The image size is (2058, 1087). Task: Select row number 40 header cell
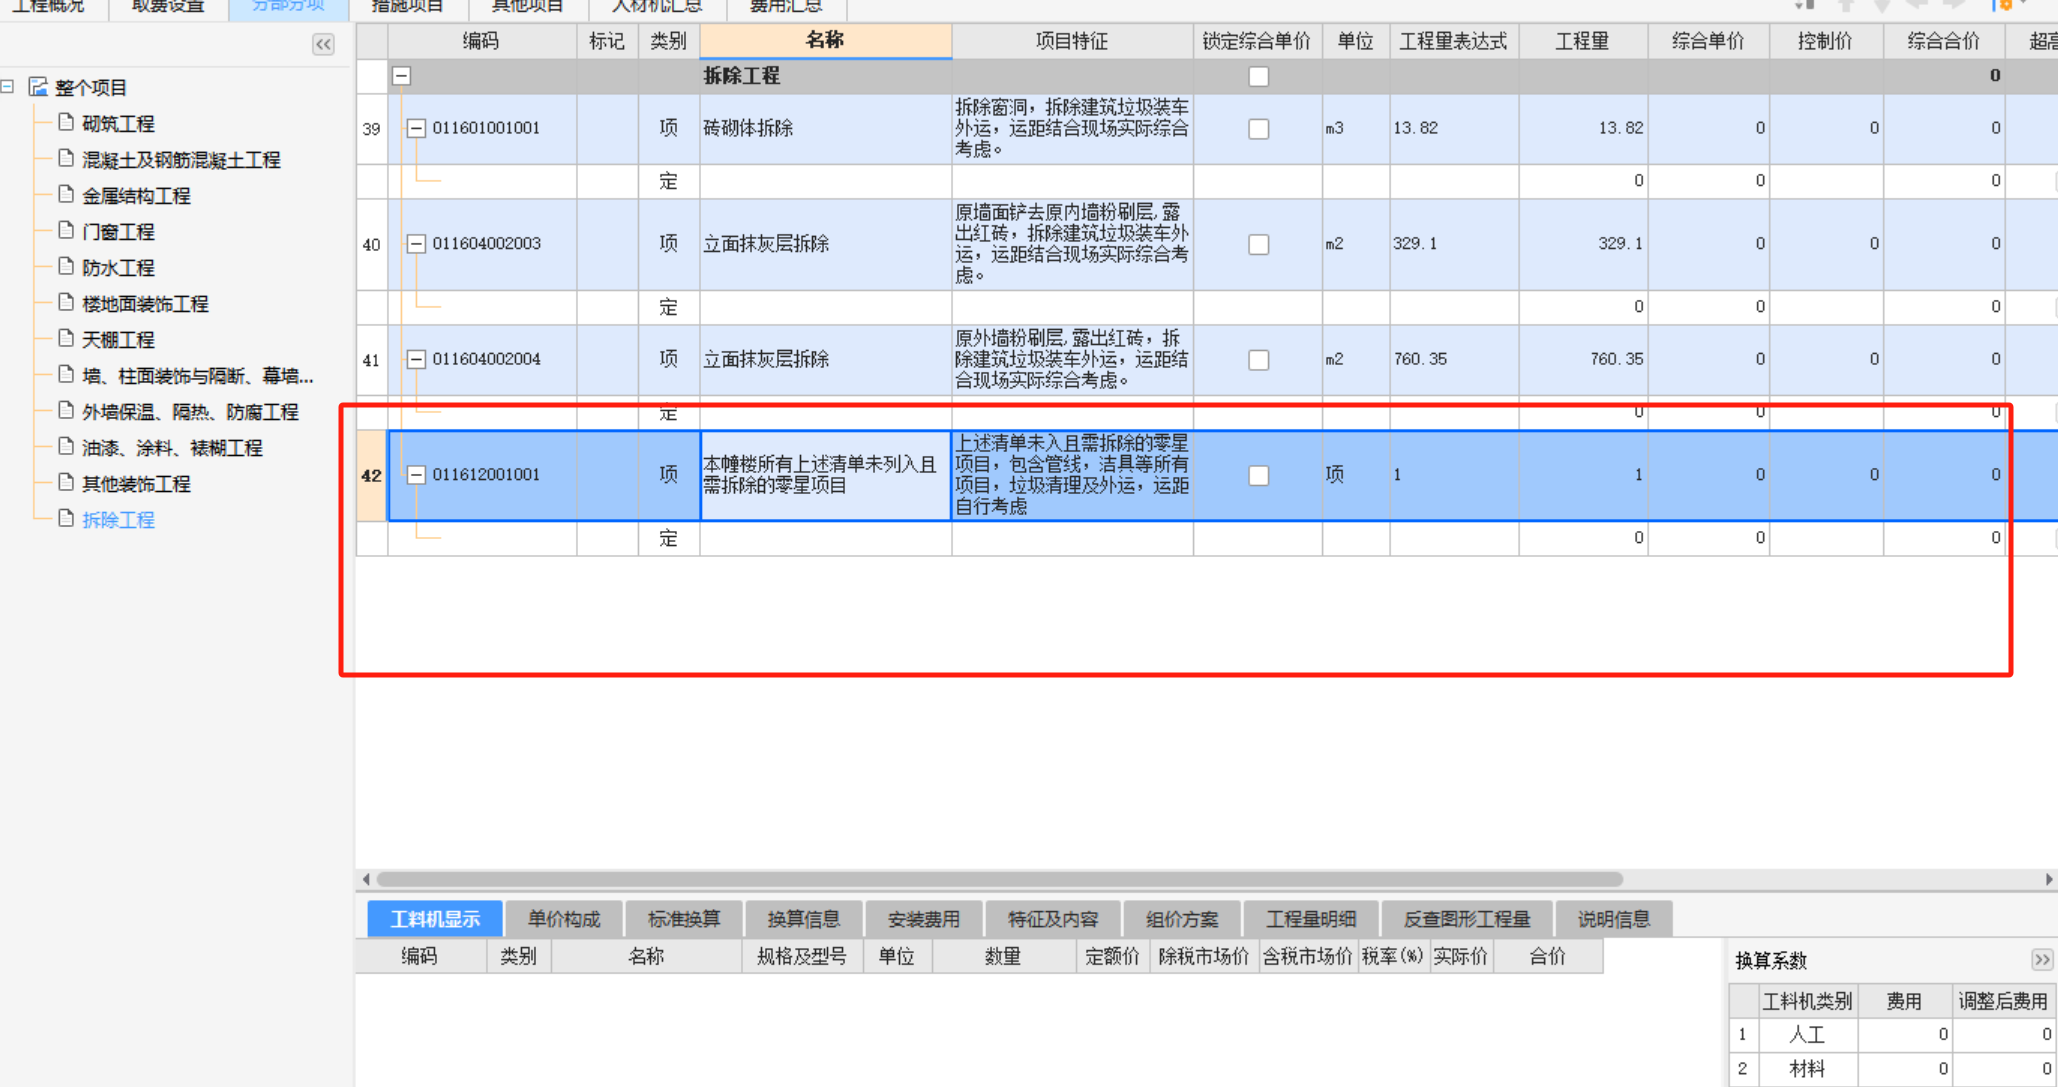pyautogui.click(x=371, y=244)
